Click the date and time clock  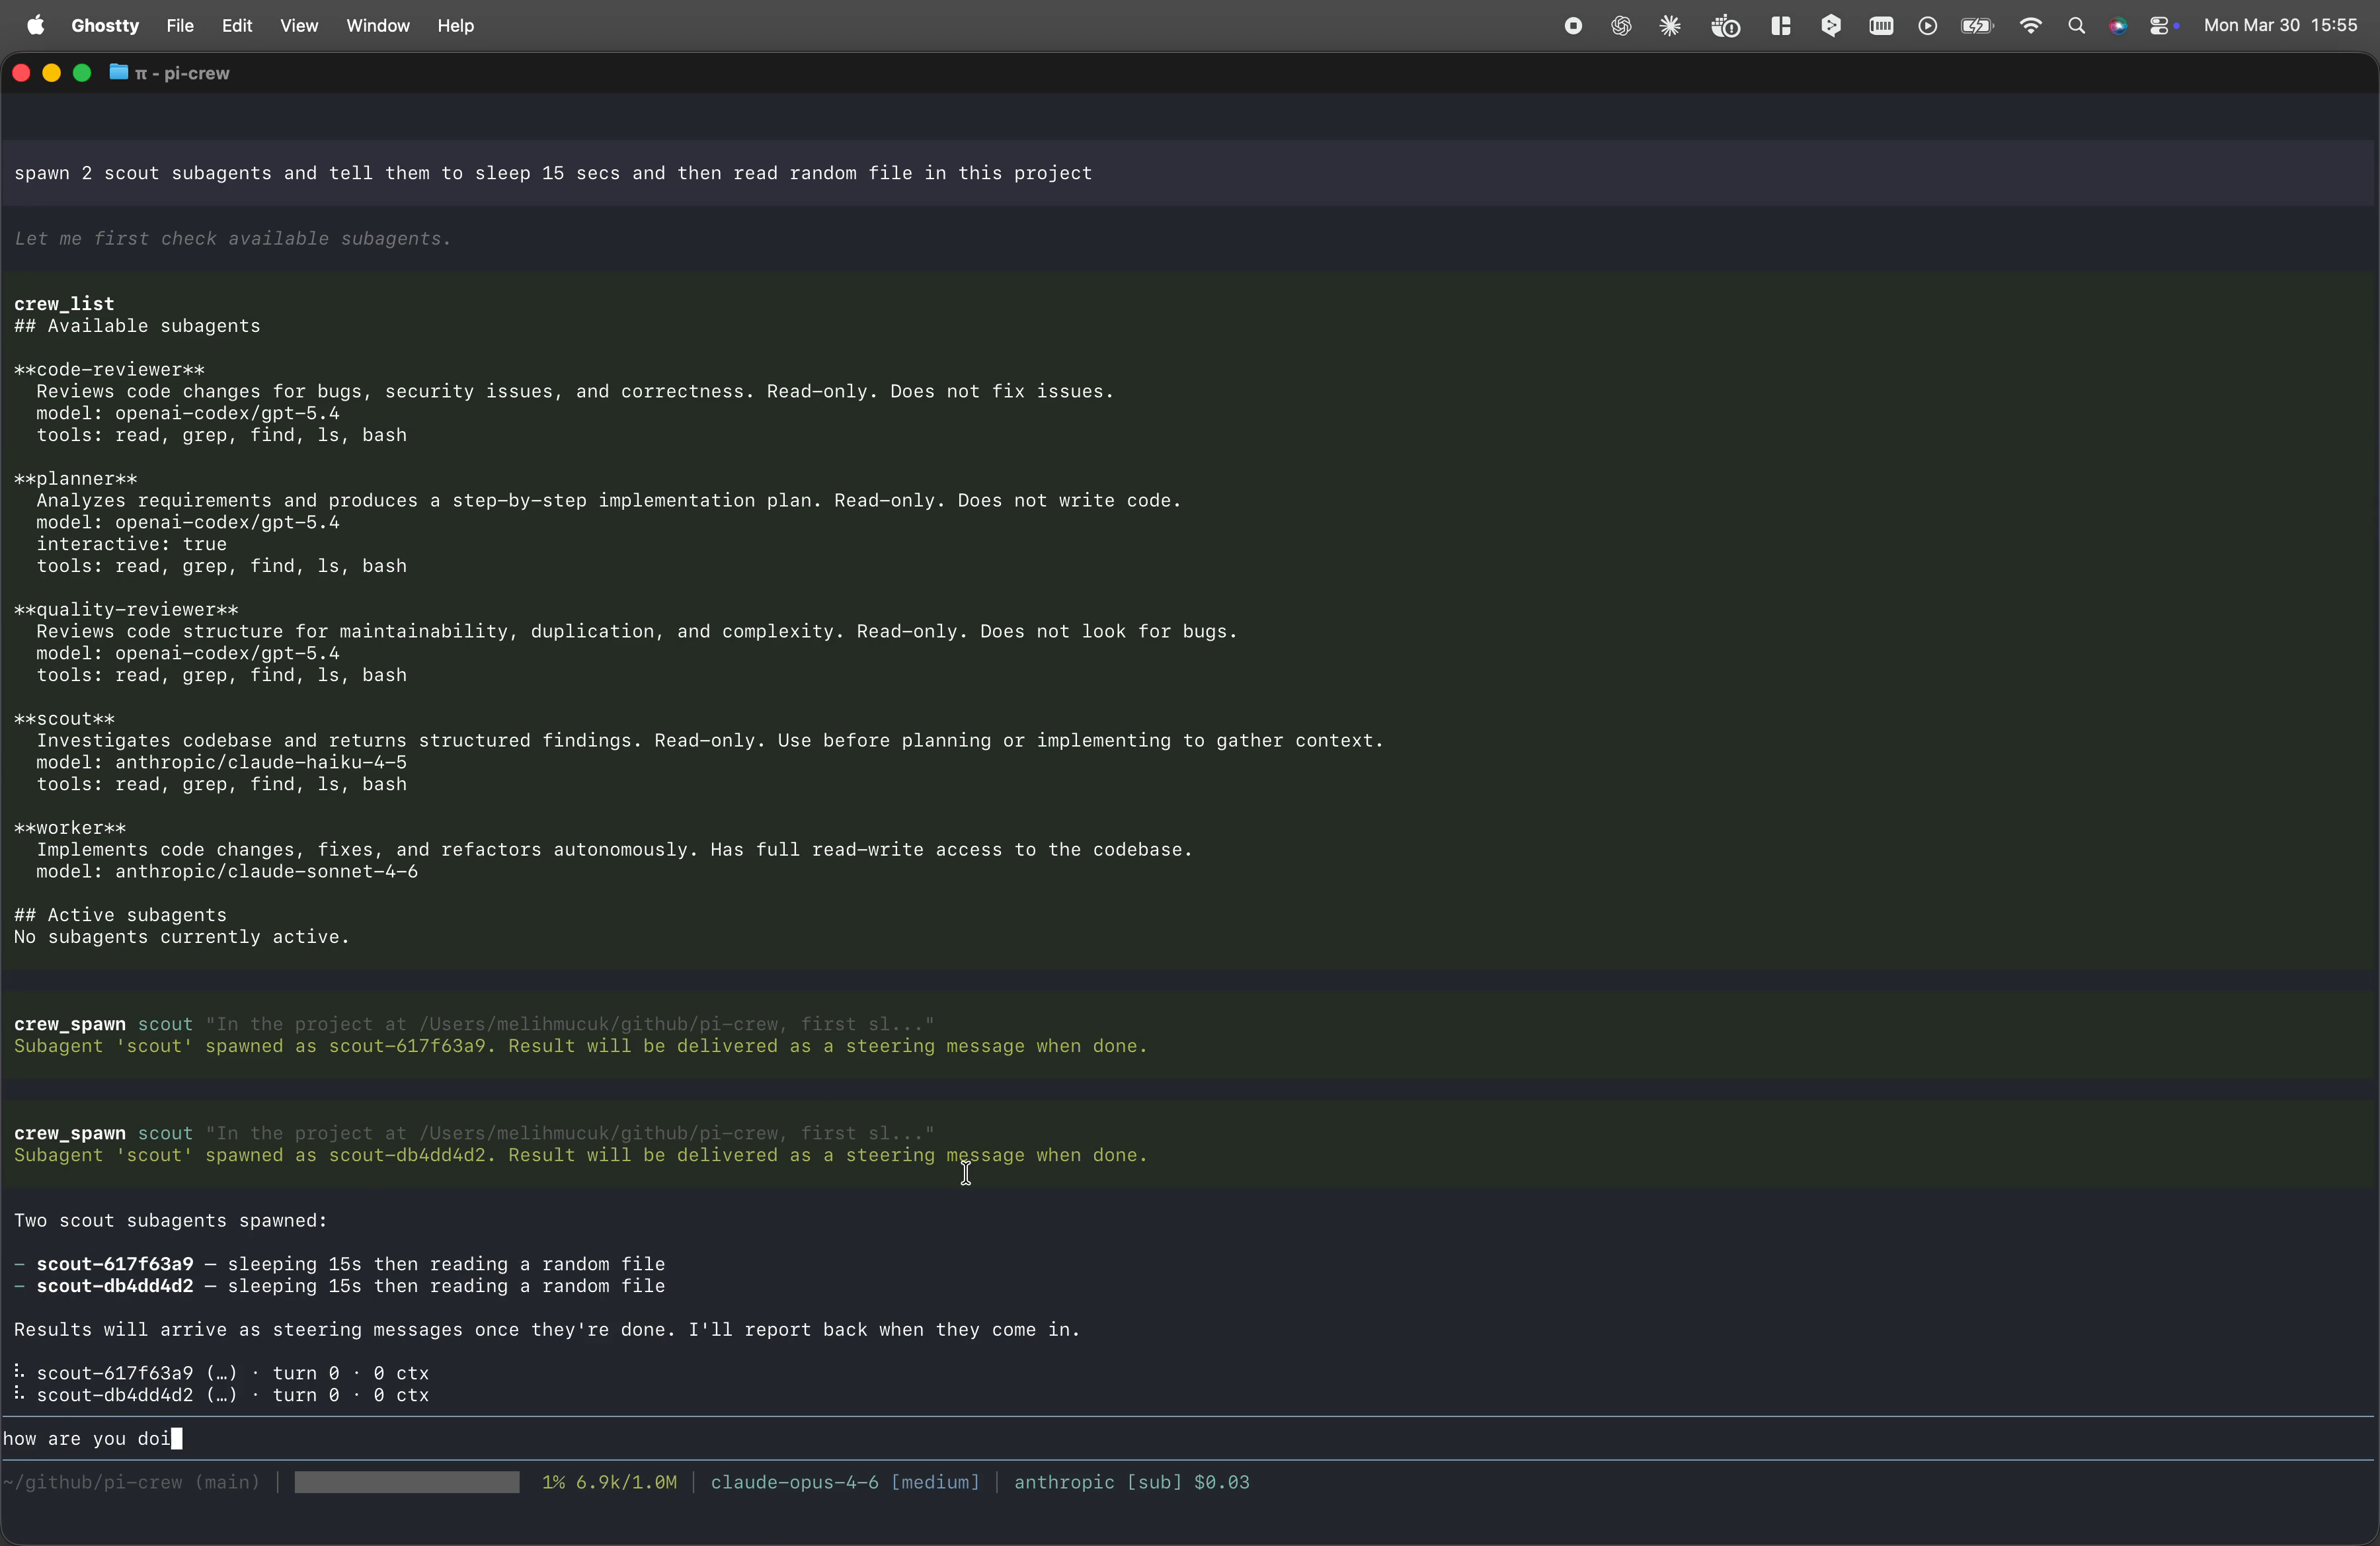click(x=2280, y=26)
